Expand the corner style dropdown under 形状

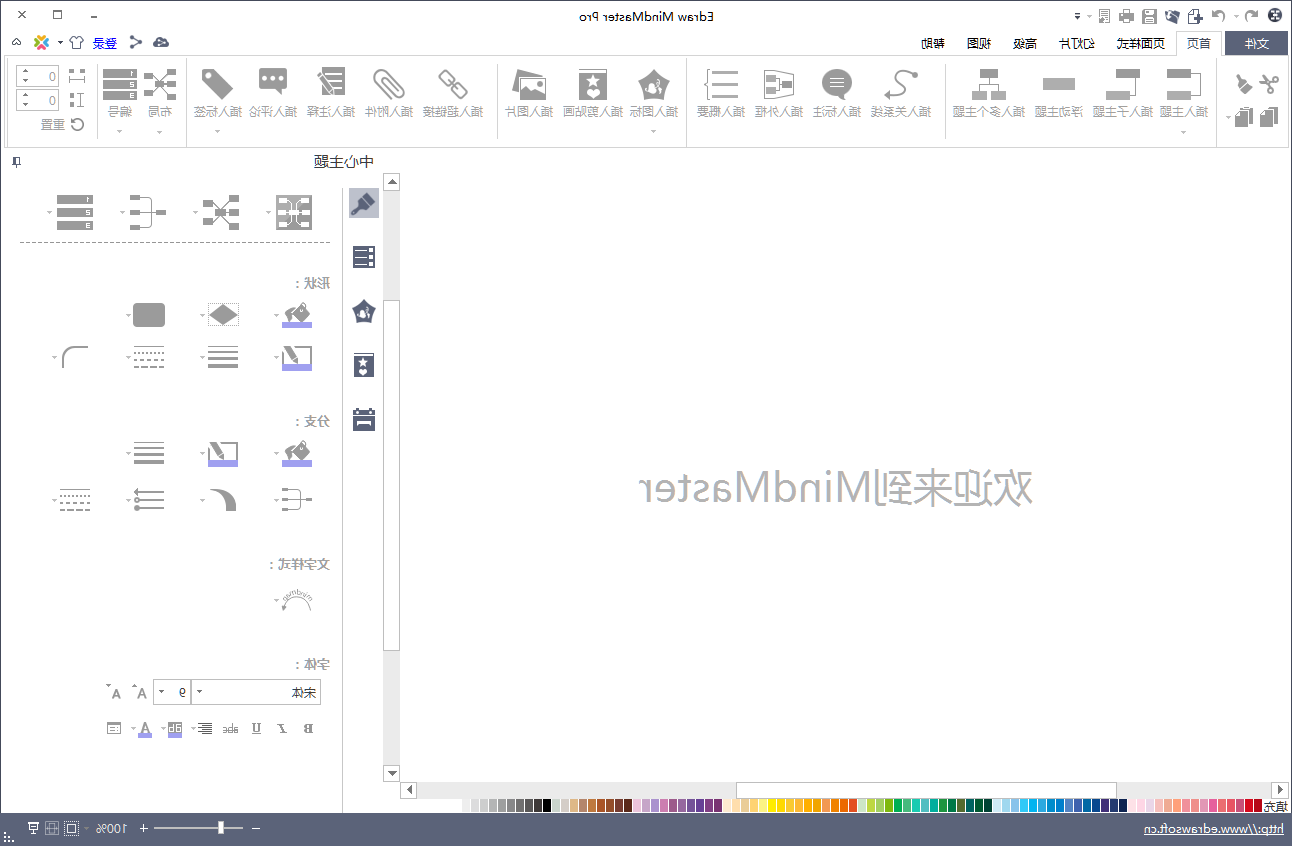(53, 356)
